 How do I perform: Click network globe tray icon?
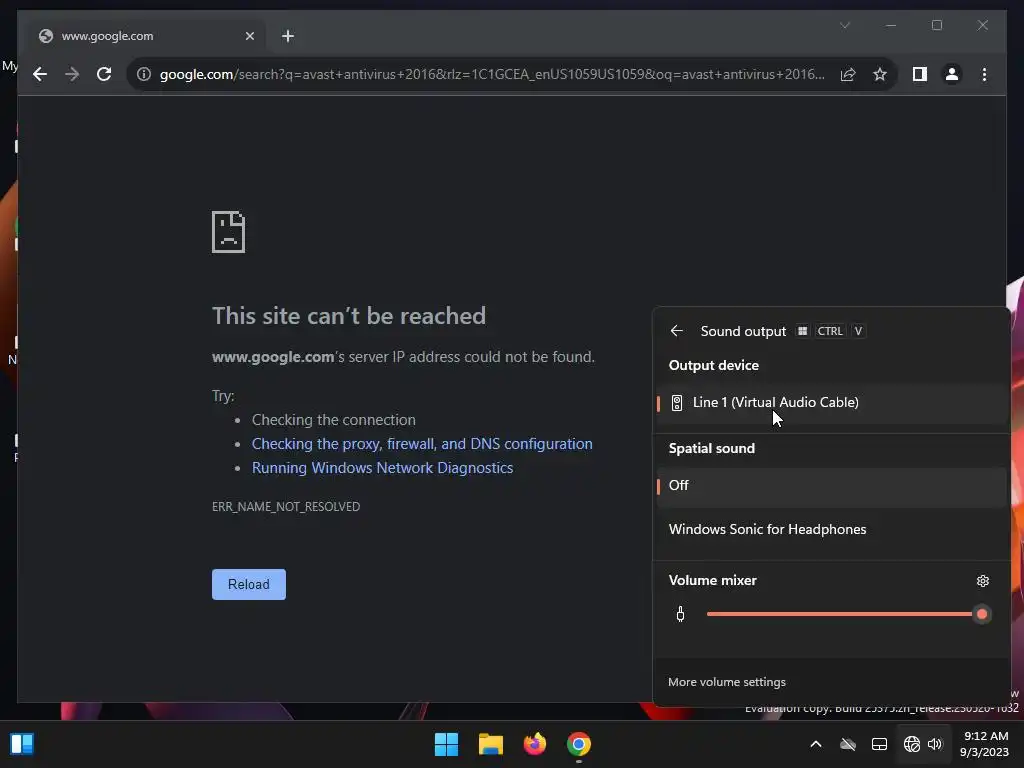(912, 744)
